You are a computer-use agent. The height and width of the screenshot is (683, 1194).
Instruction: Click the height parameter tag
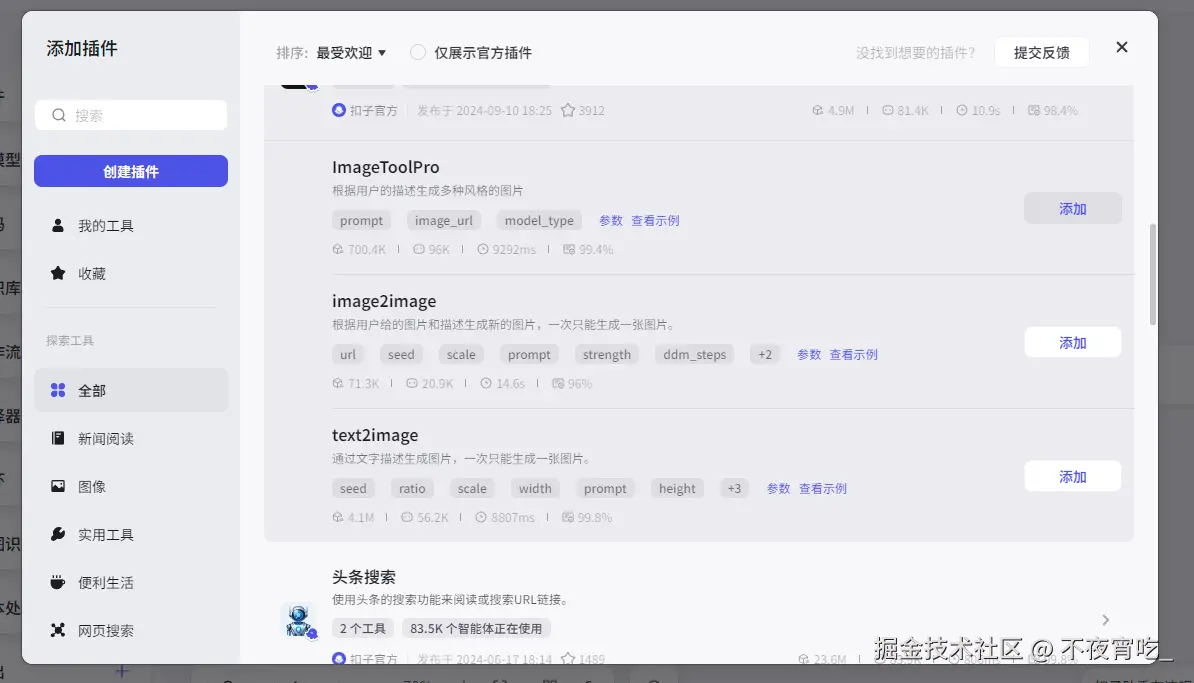[677, 488]
